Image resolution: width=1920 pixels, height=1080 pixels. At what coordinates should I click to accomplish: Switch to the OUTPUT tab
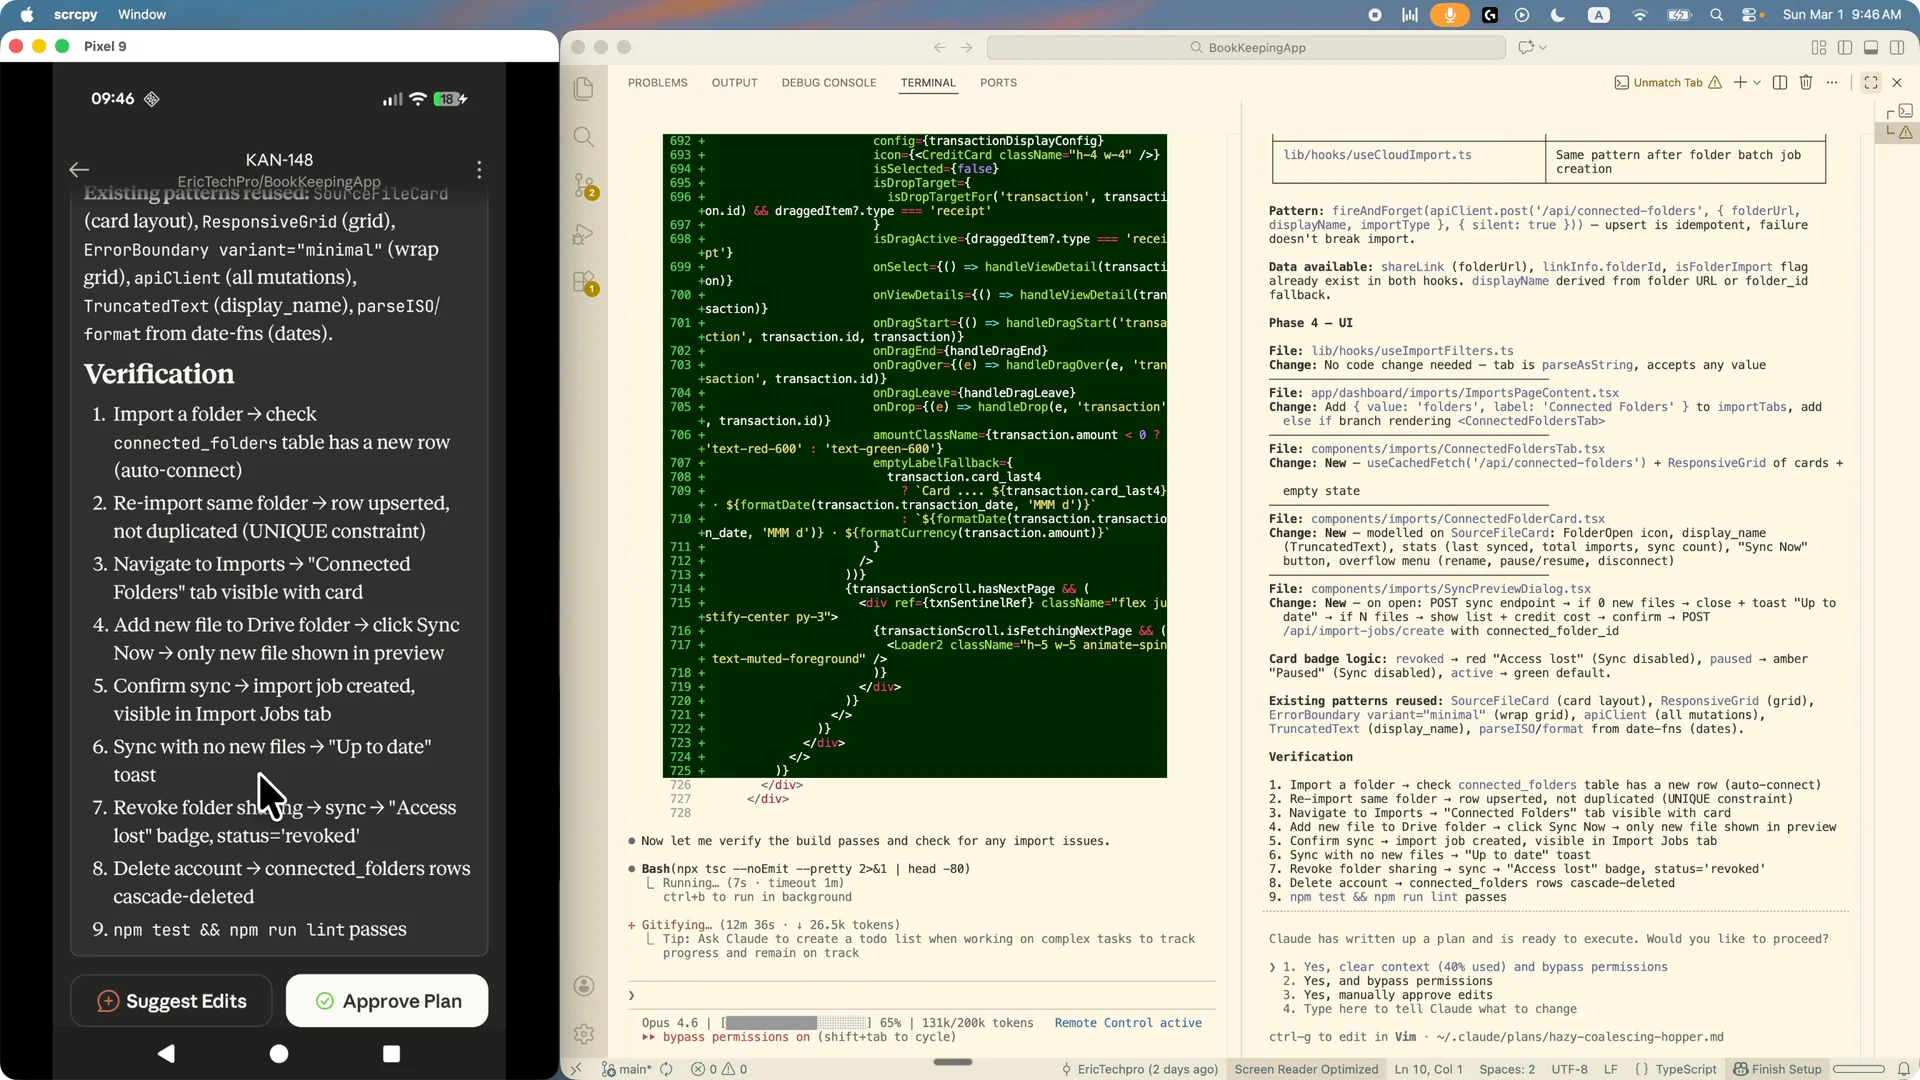734,83
